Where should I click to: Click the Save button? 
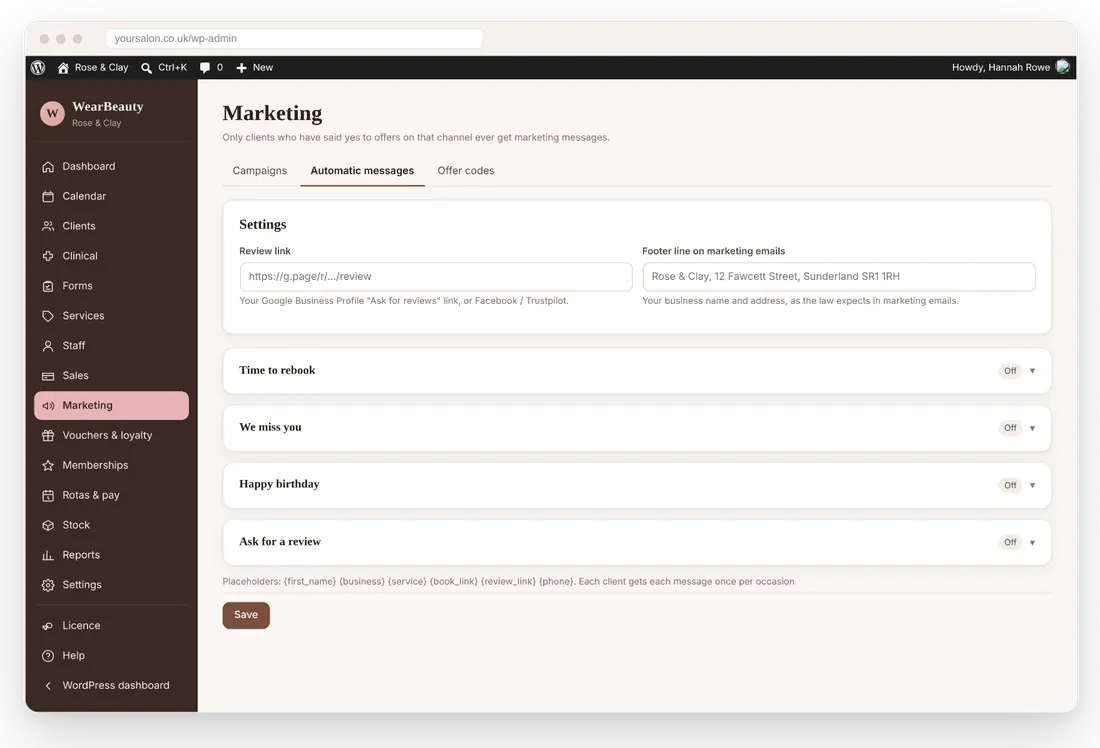[246, 615]
